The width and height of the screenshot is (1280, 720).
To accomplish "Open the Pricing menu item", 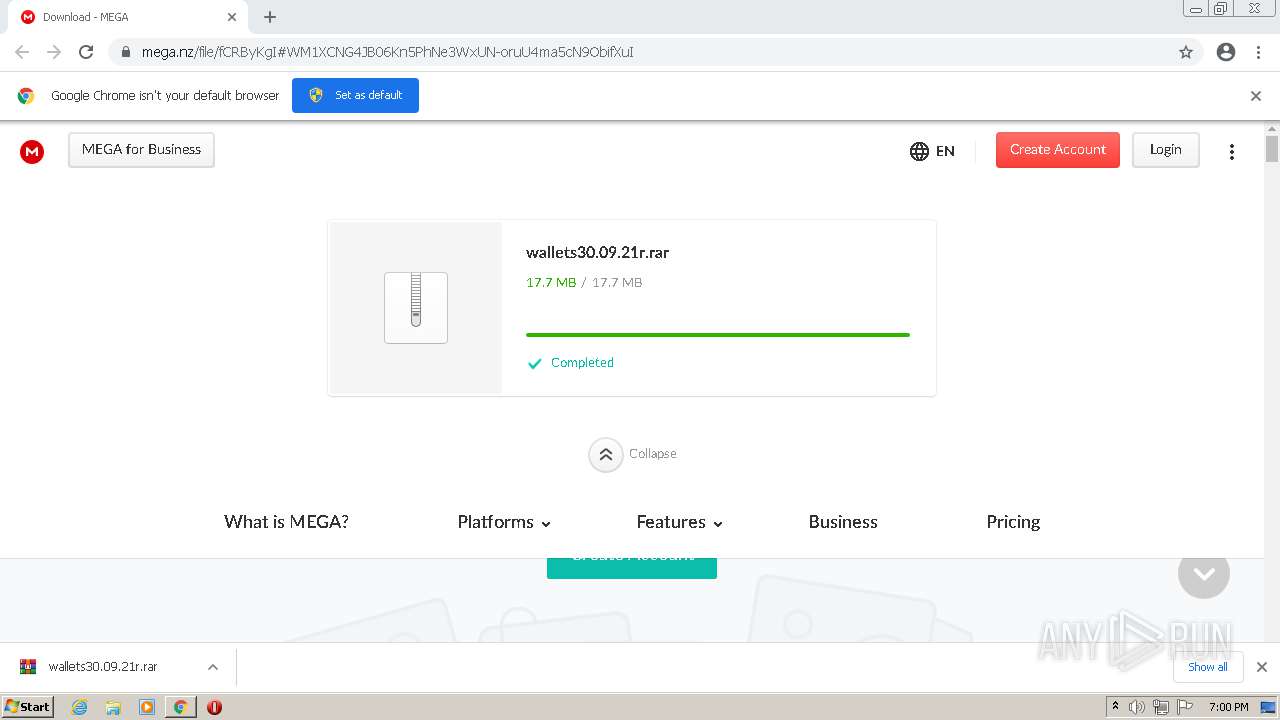I will click(x=1013, y=522).
